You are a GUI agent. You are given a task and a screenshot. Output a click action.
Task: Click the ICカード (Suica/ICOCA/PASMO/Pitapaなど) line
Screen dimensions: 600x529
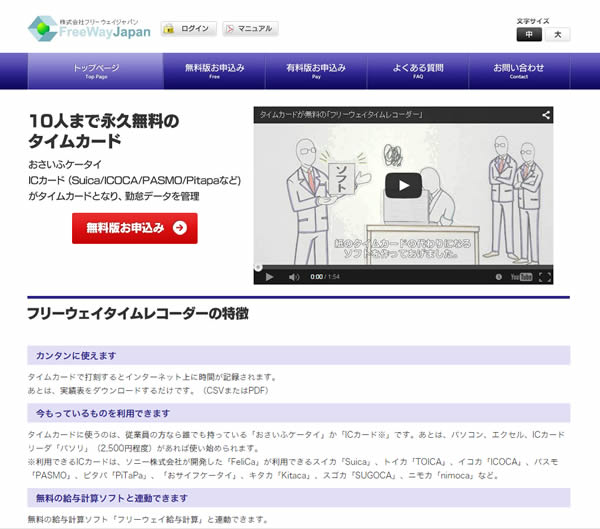tap(134, 180)
